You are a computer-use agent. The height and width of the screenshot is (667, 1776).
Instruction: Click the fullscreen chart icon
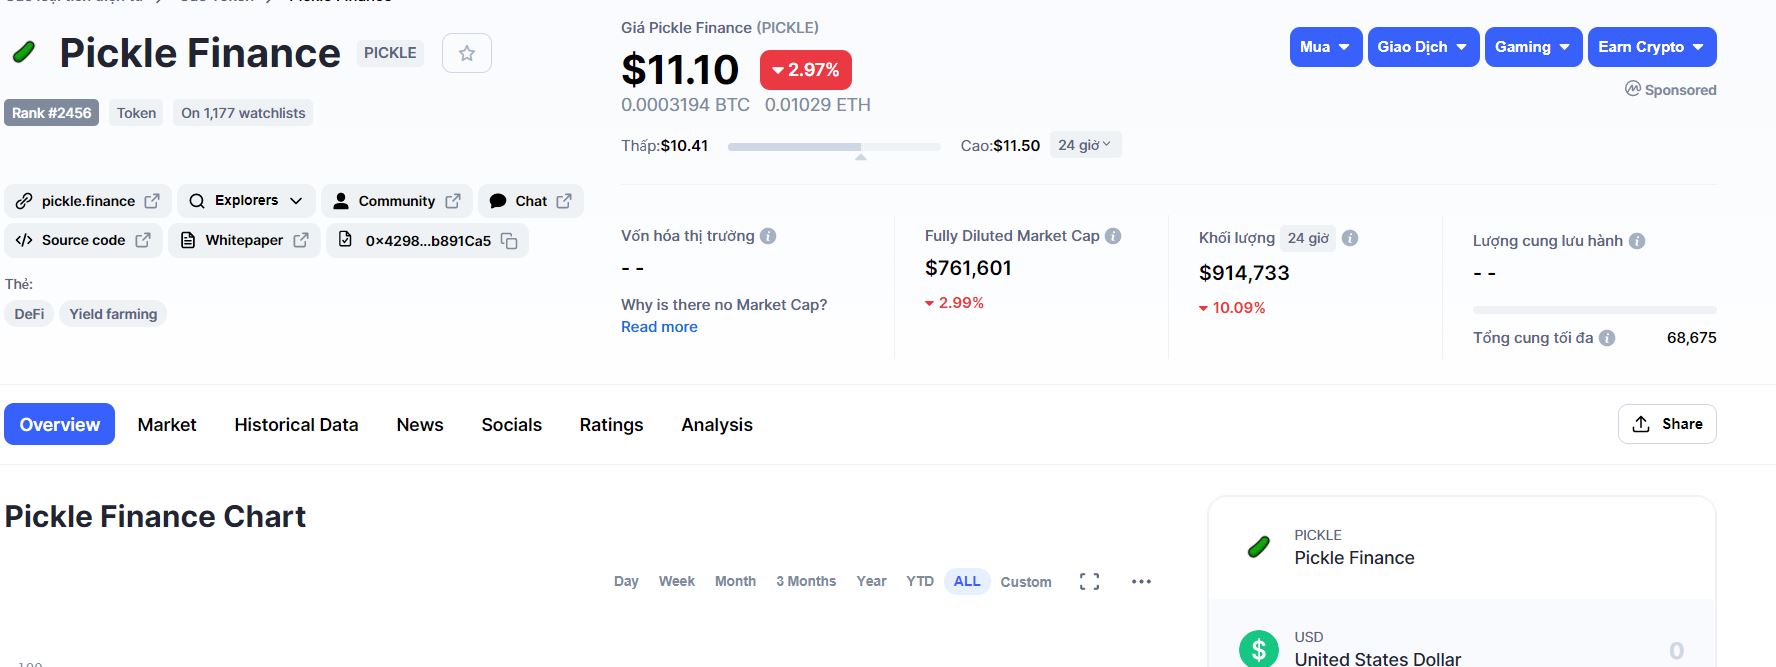(1089, 582)
